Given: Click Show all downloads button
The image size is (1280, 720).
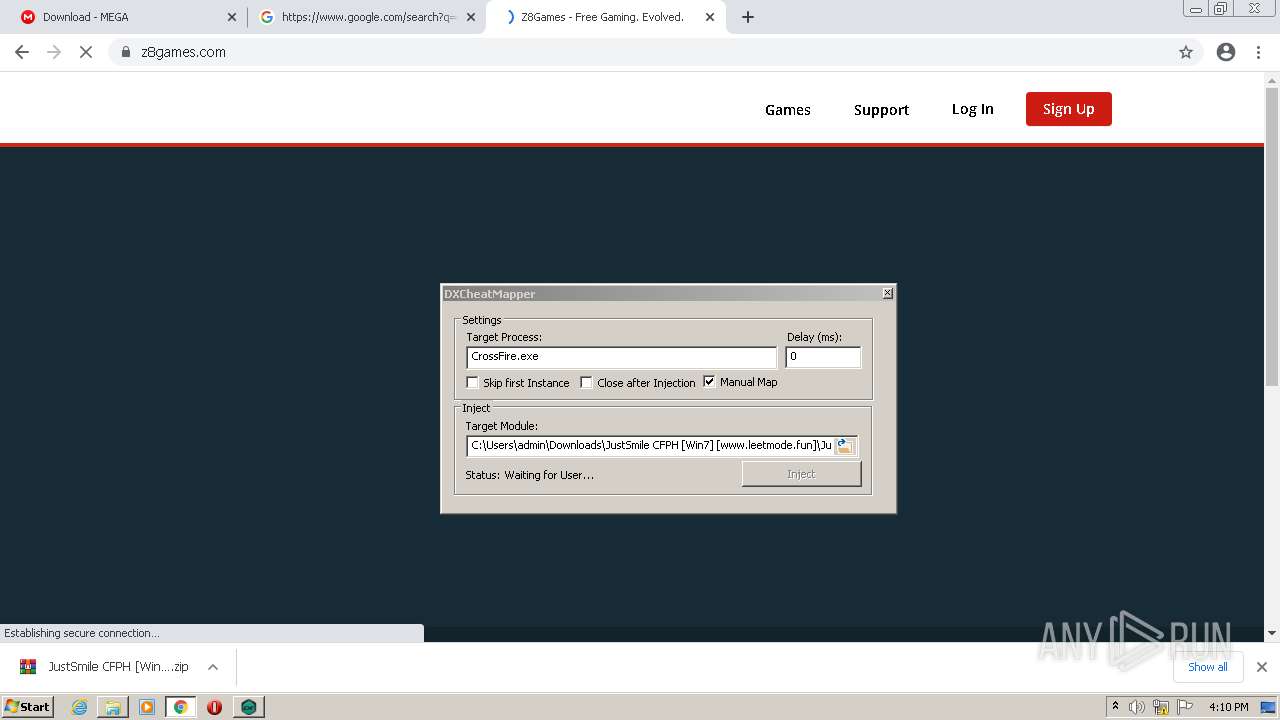Looking at the screenshot, I should 1207,667.
